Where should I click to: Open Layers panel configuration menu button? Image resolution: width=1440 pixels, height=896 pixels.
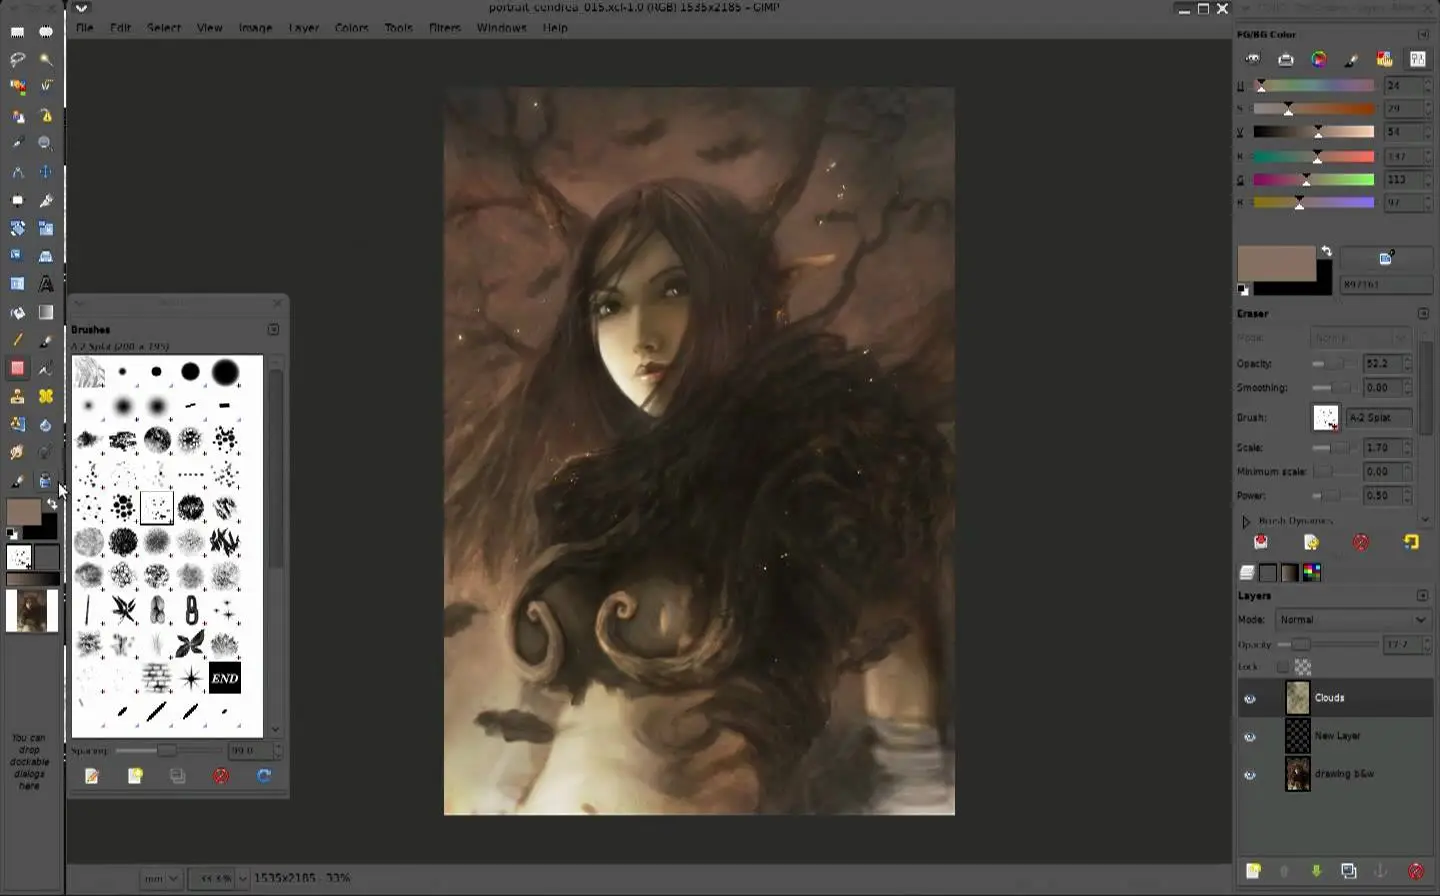pyautogui.click(x=1423, y=596)
